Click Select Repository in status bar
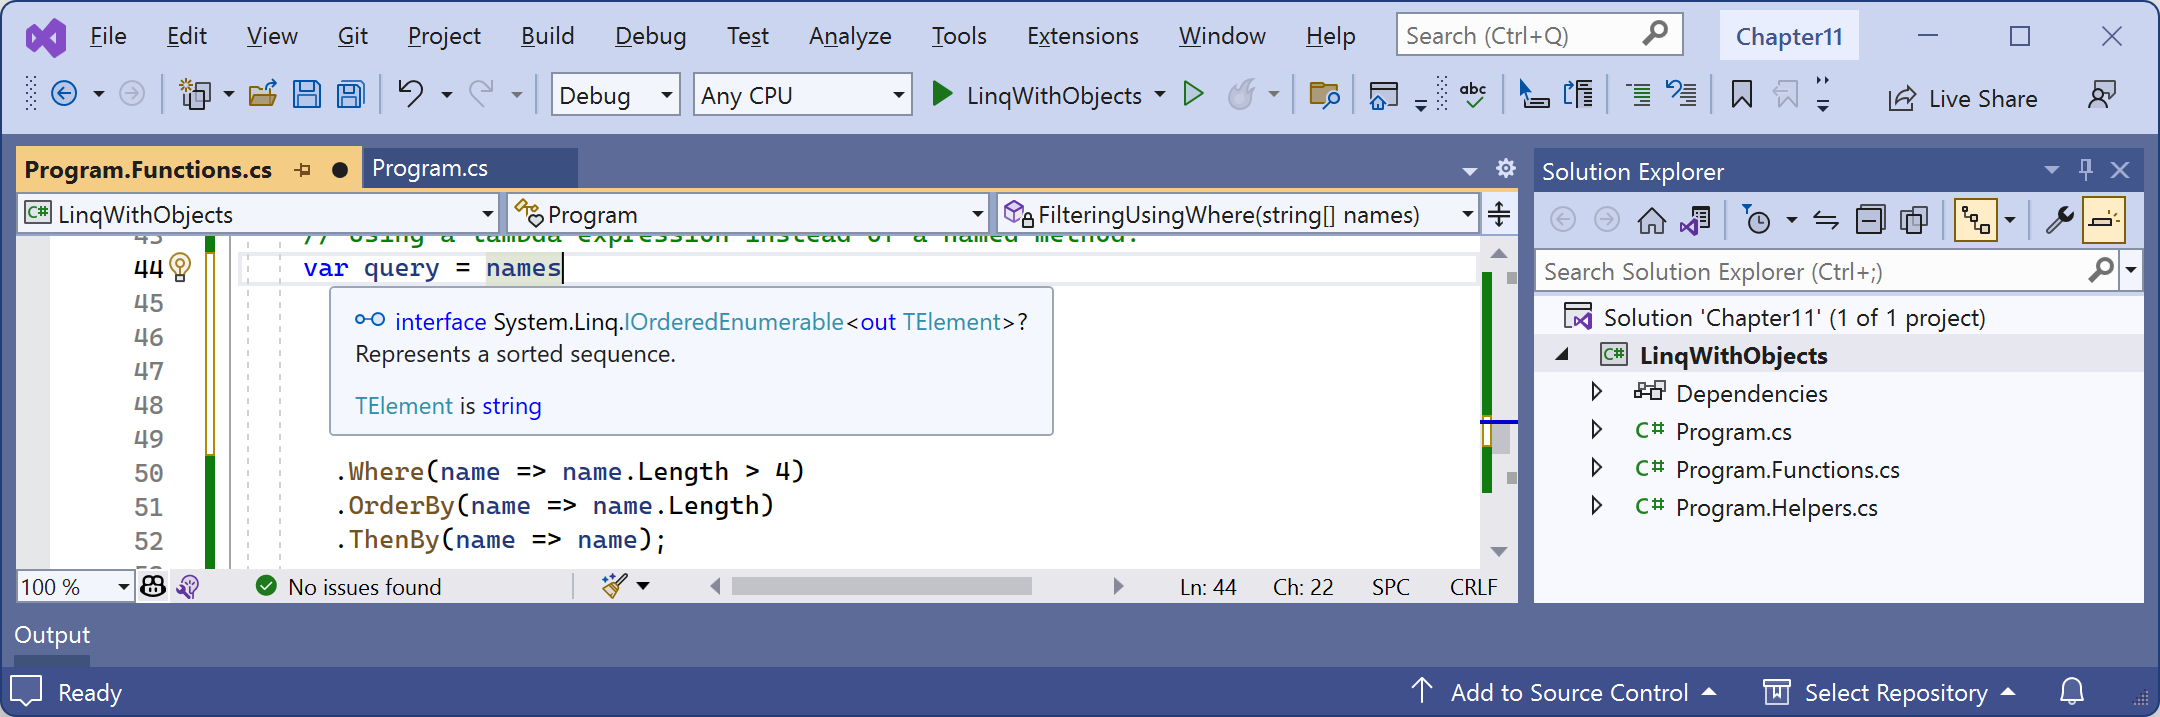Viewport: 2160px width, 717px height. (1889, 692)
